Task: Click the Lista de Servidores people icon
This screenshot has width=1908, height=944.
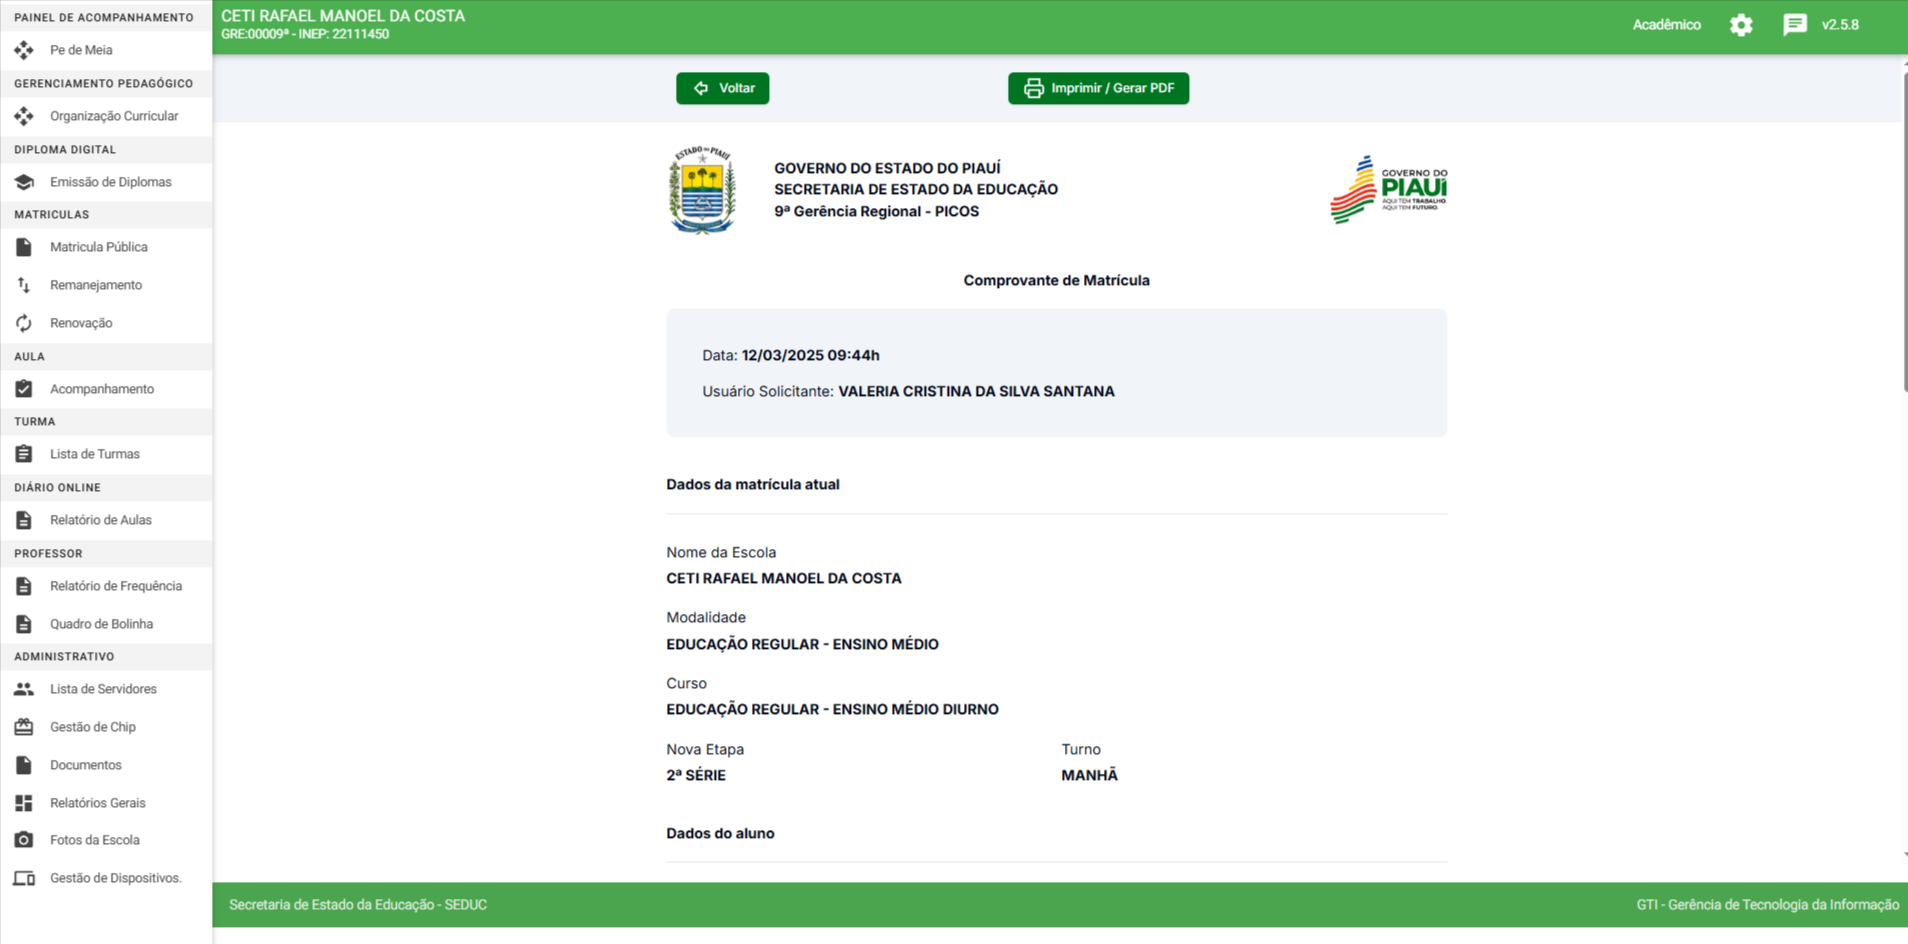Action: click(x=24, y=689)
